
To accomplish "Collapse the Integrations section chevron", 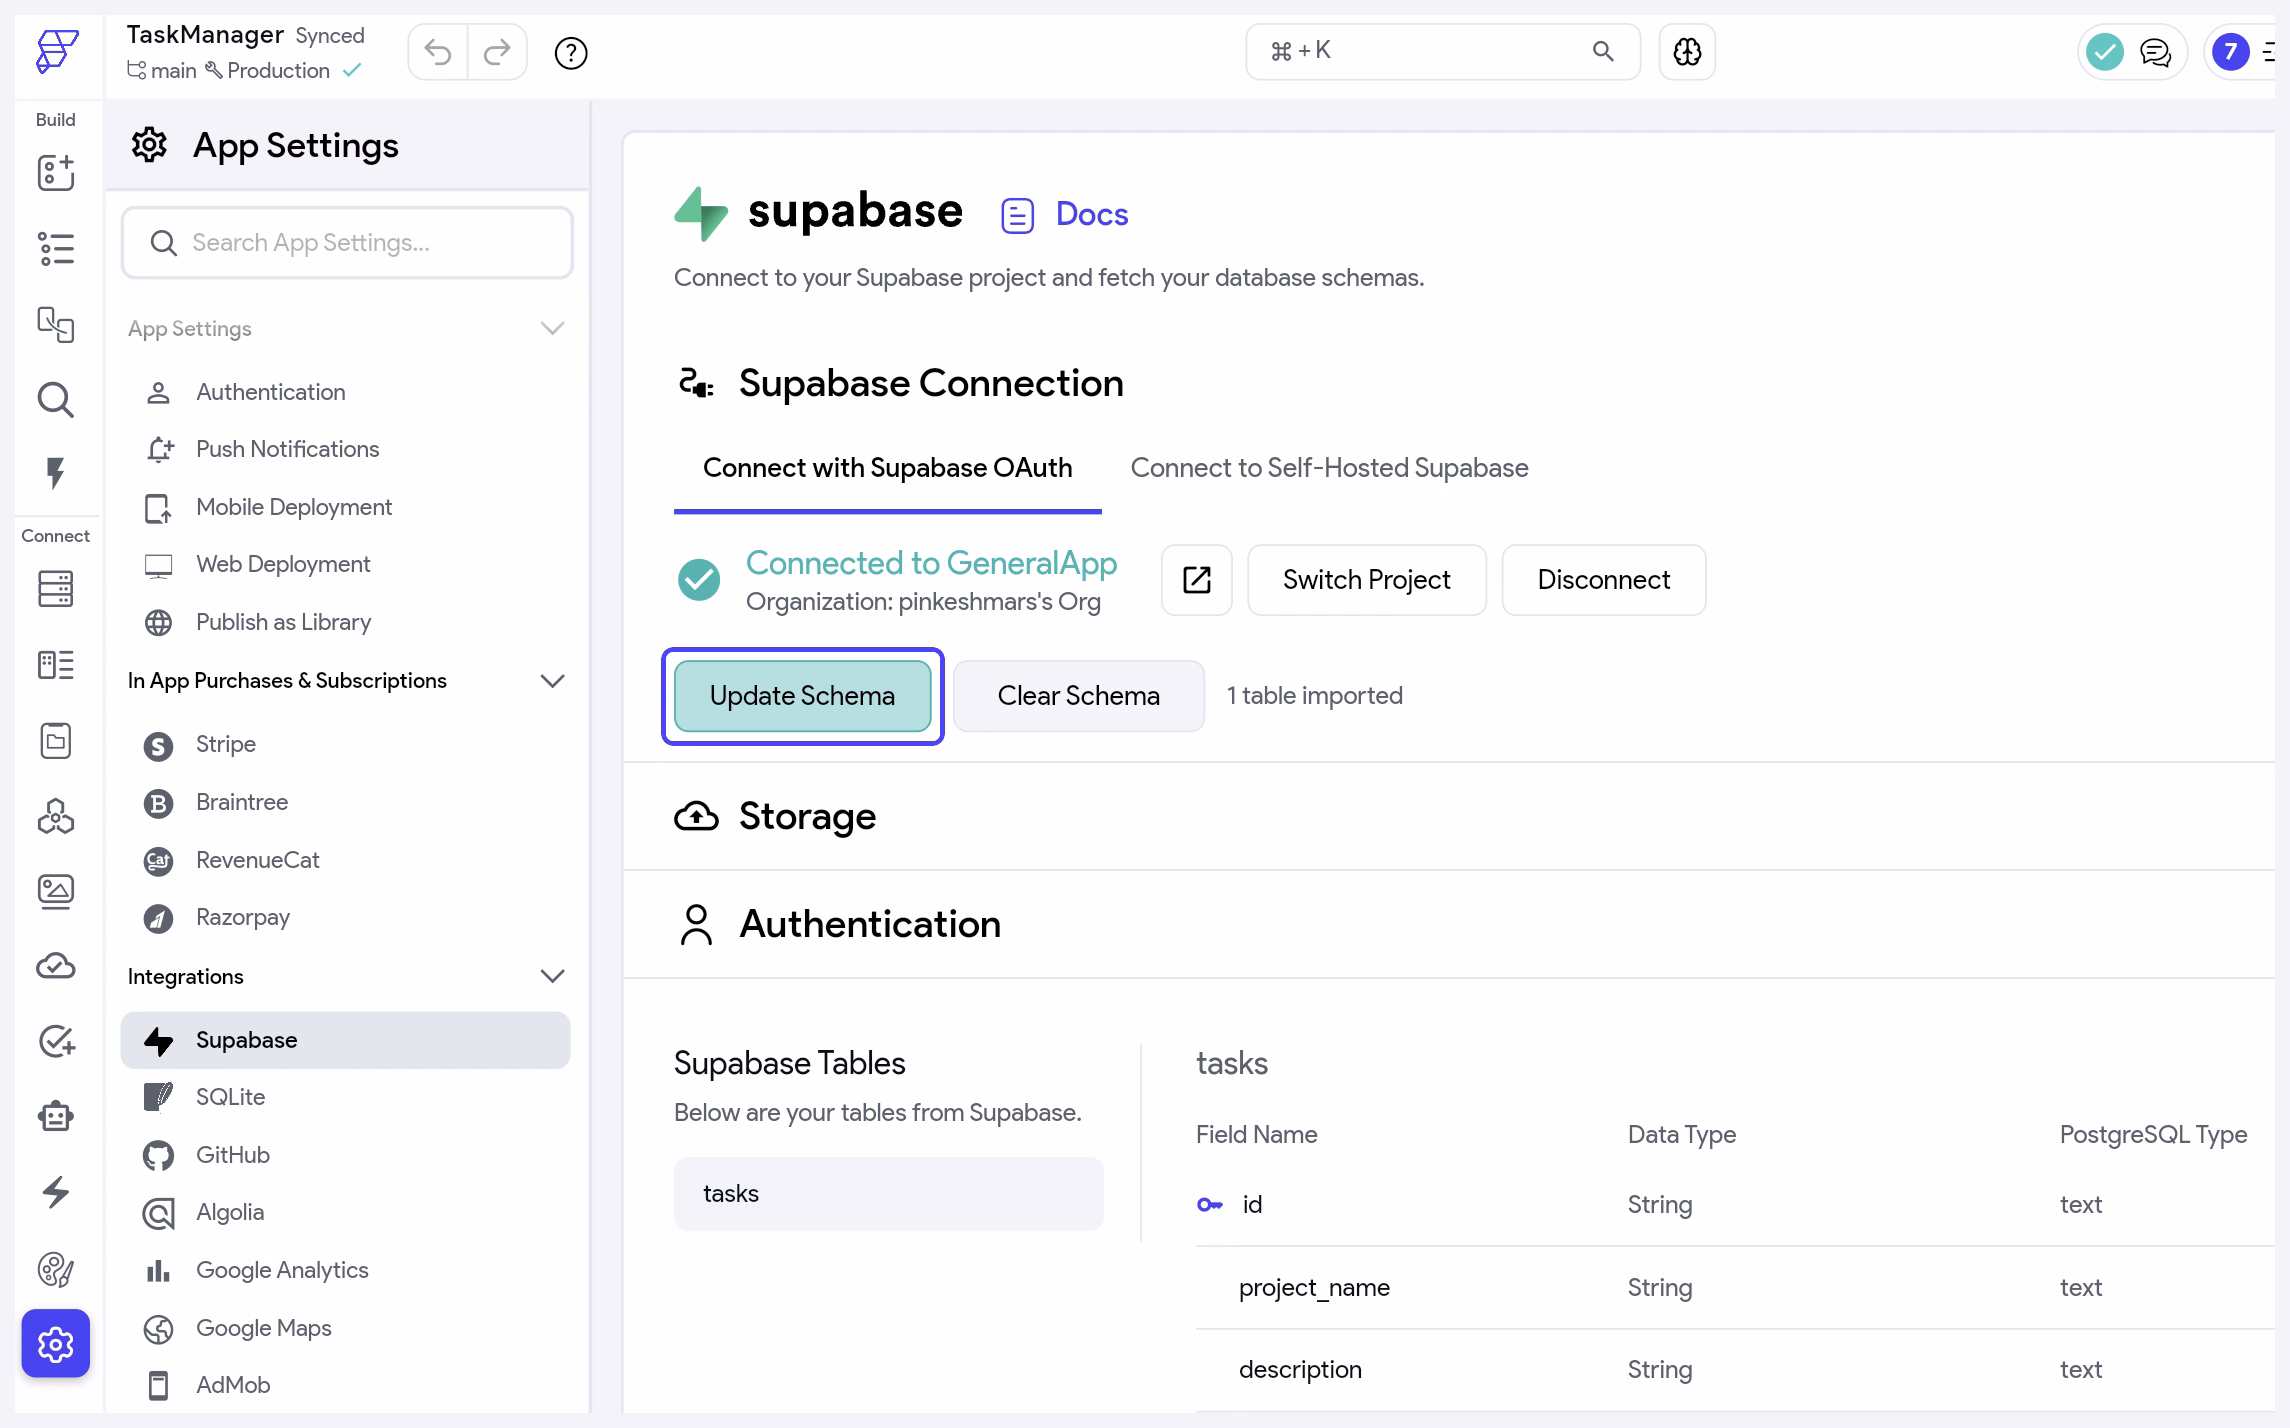I will point(552,976).
